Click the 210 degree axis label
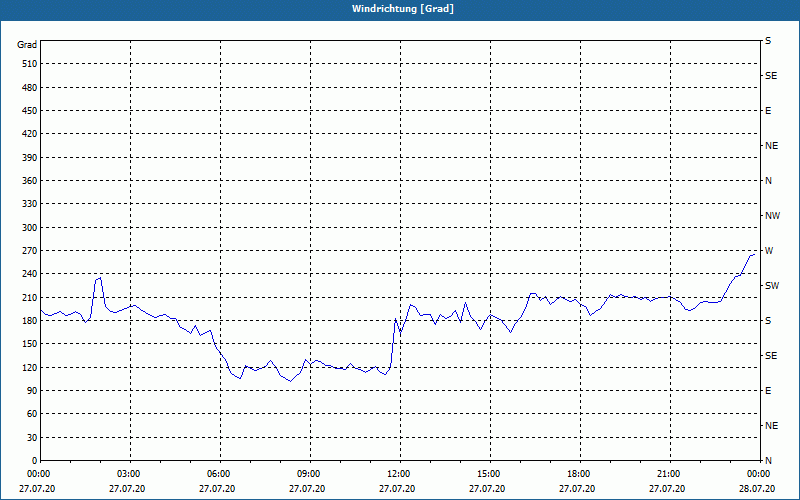This screenshot has width=800, height=500. pyautogui.click(x=30, y=297)
